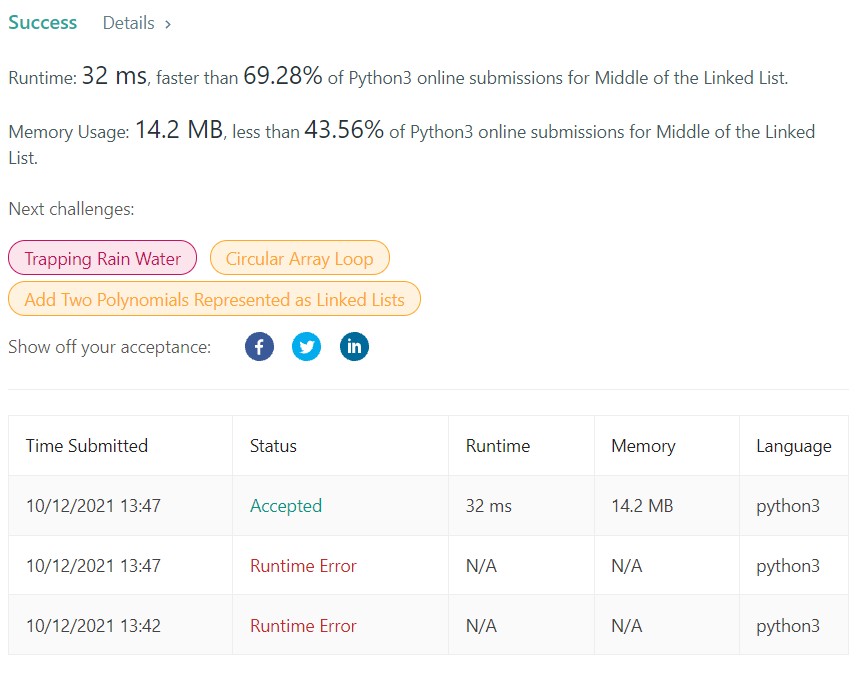Share acceptance on LinkedIn icon
Screen dimensions: 863x682
point(354,347)
